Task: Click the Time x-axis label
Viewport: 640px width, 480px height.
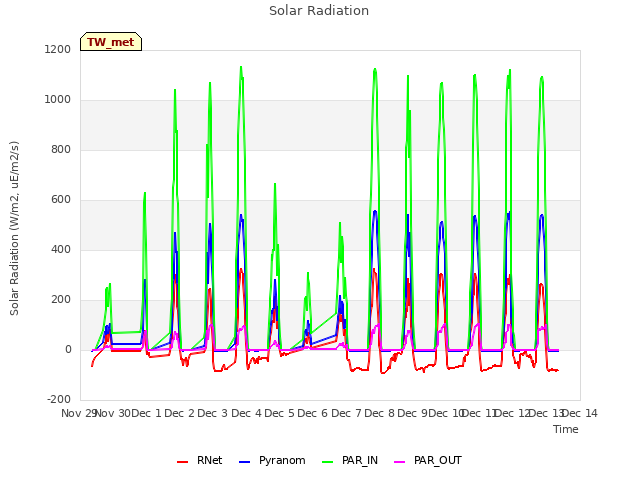Action: (566, 429)
